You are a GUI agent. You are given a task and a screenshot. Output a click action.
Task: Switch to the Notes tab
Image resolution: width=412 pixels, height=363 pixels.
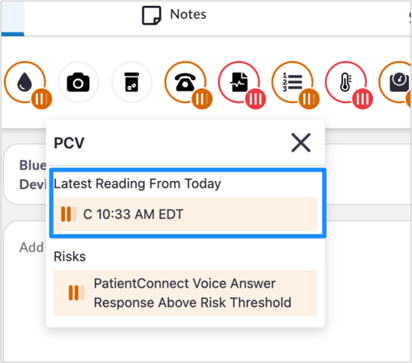174,15
